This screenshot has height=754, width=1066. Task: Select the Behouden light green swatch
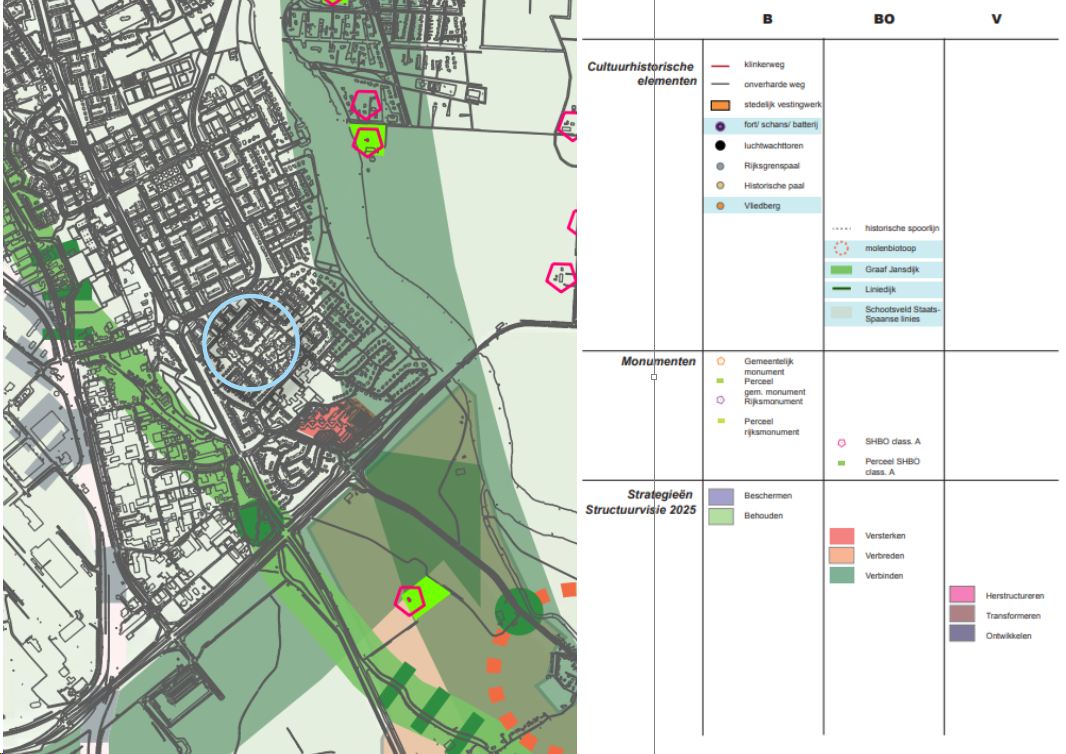[721, 517]
